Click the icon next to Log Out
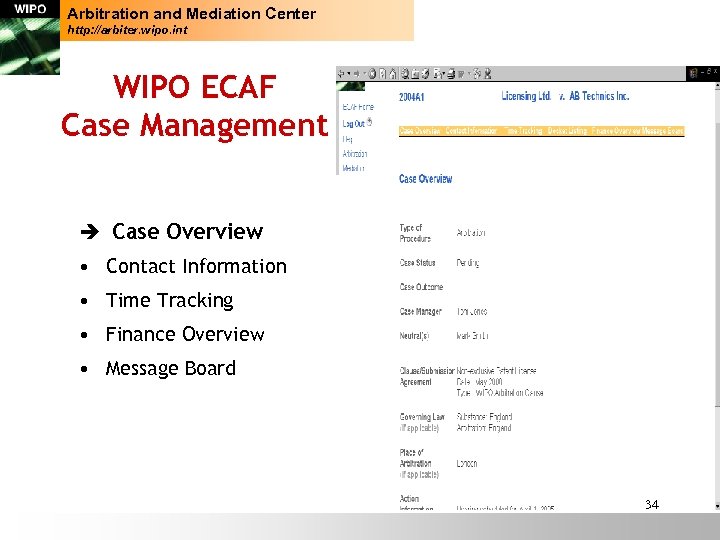720x540 pixels. [370, 122]
